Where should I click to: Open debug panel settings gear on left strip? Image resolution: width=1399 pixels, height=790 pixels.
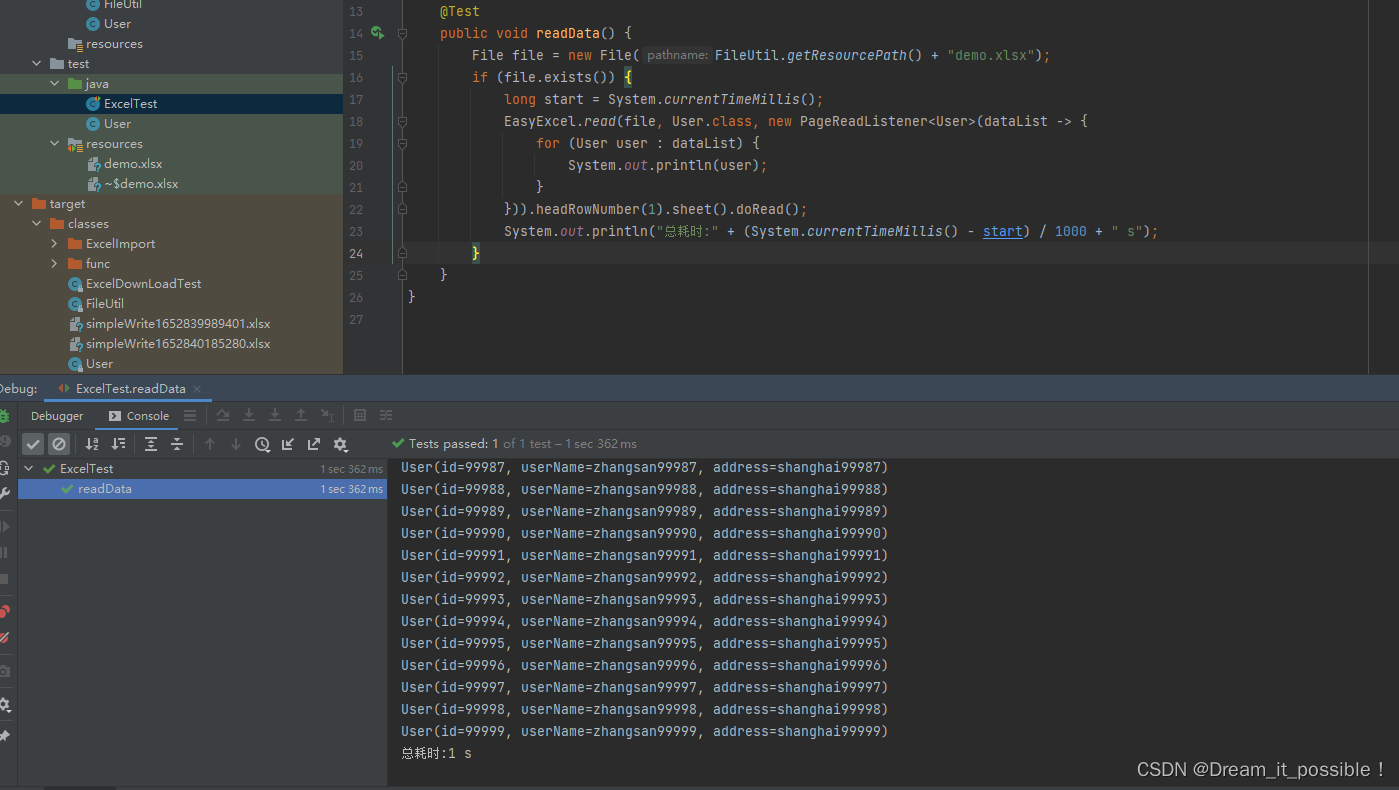[x=5, y=704]
